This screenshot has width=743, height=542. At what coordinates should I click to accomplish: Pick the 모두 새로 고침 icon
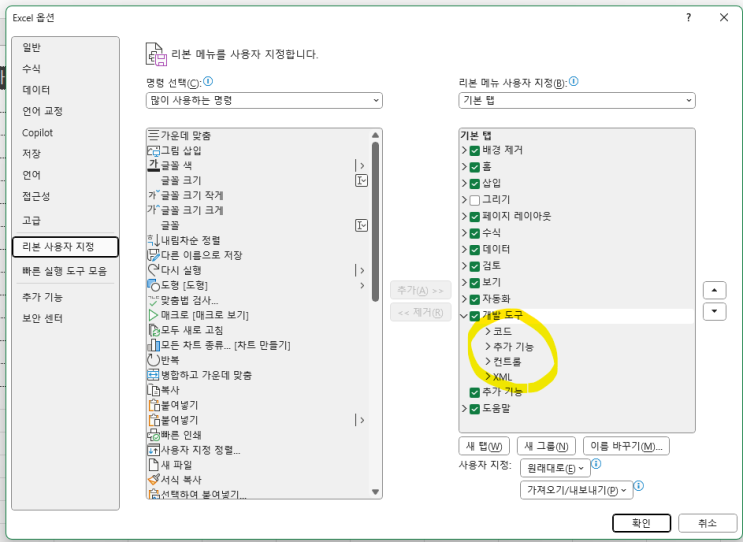(154, 330)
